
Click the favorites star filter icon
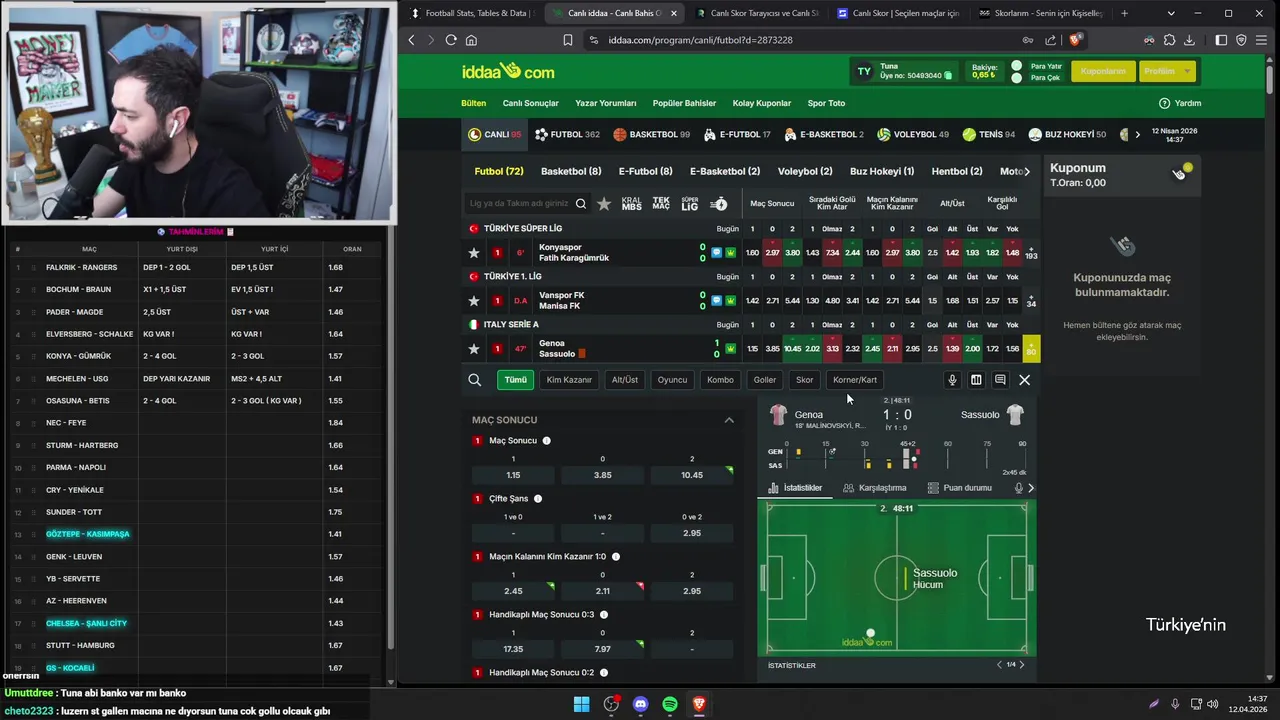tap(604, 204)
